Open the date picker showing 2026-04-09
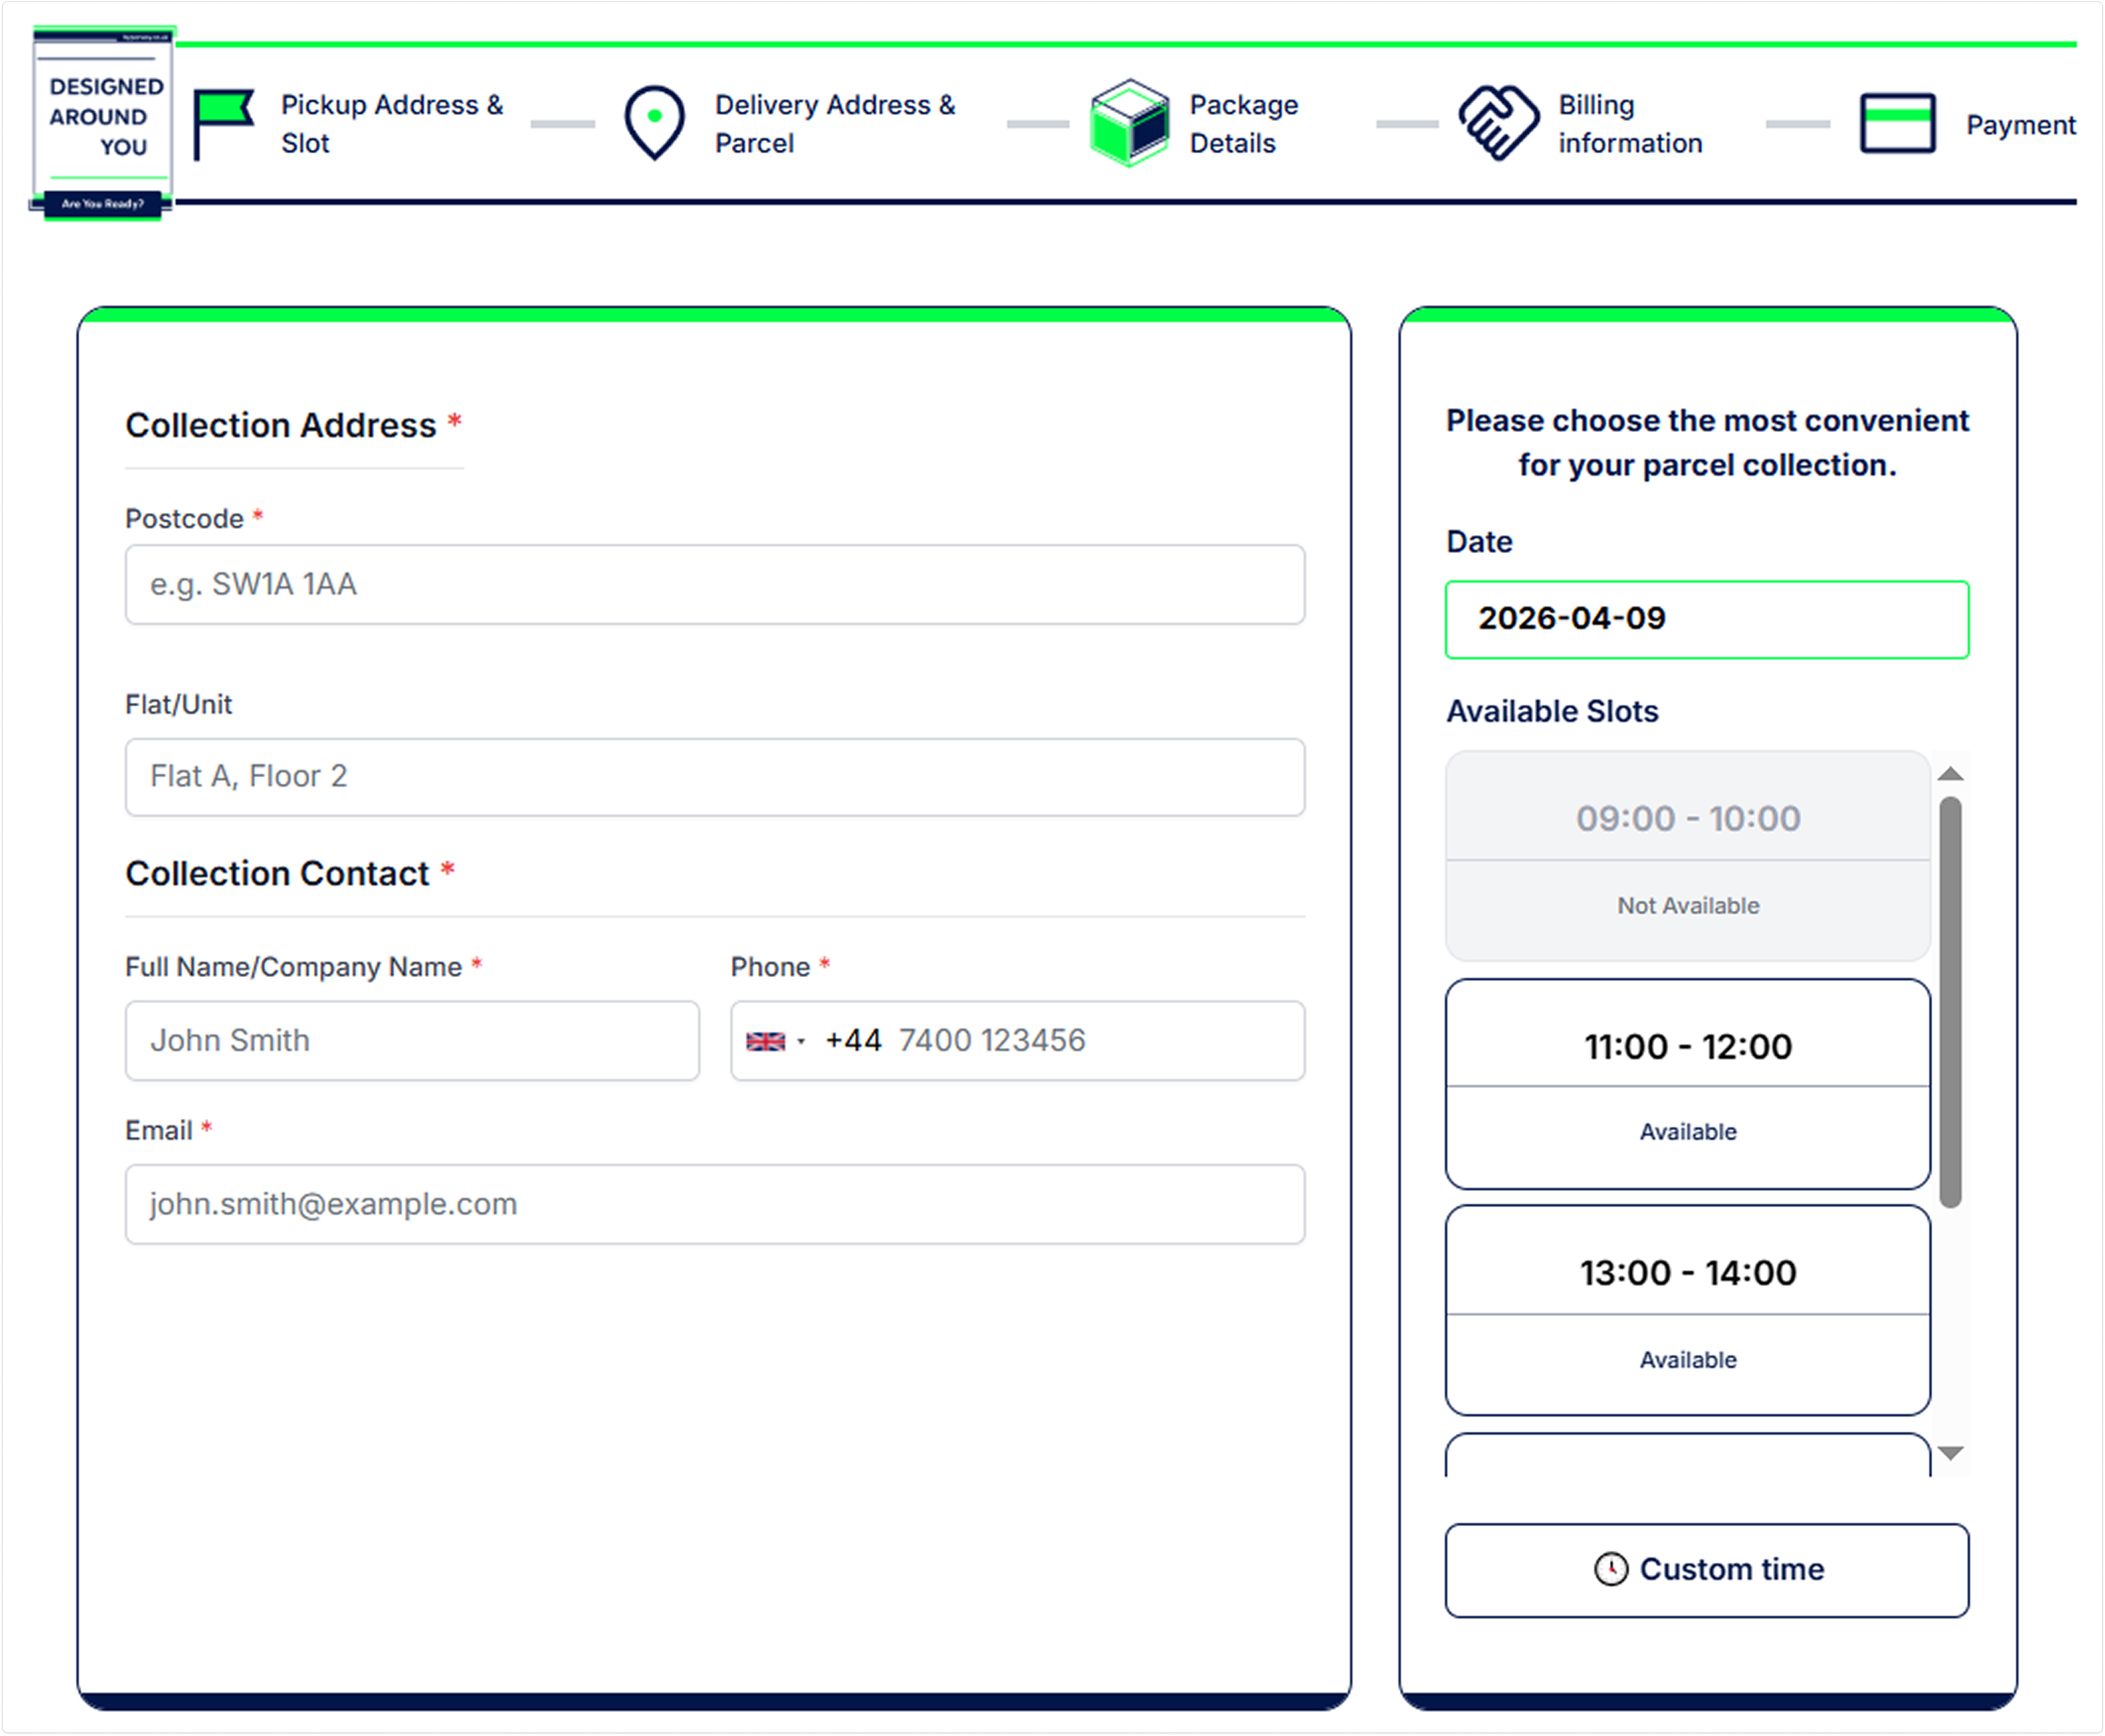The image size is (2105, 1736). [1706, 619]
